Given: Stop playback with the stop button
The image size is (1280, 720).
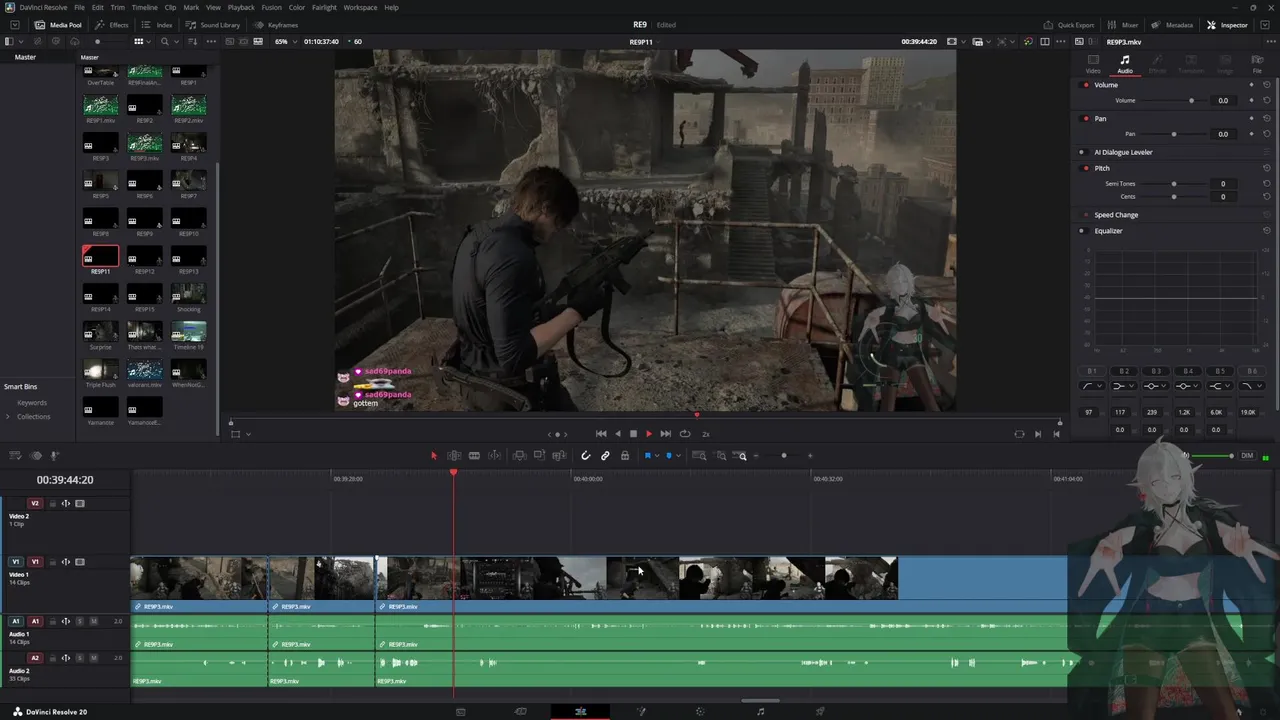Looking at the screenshot, I should pos(633,434).
